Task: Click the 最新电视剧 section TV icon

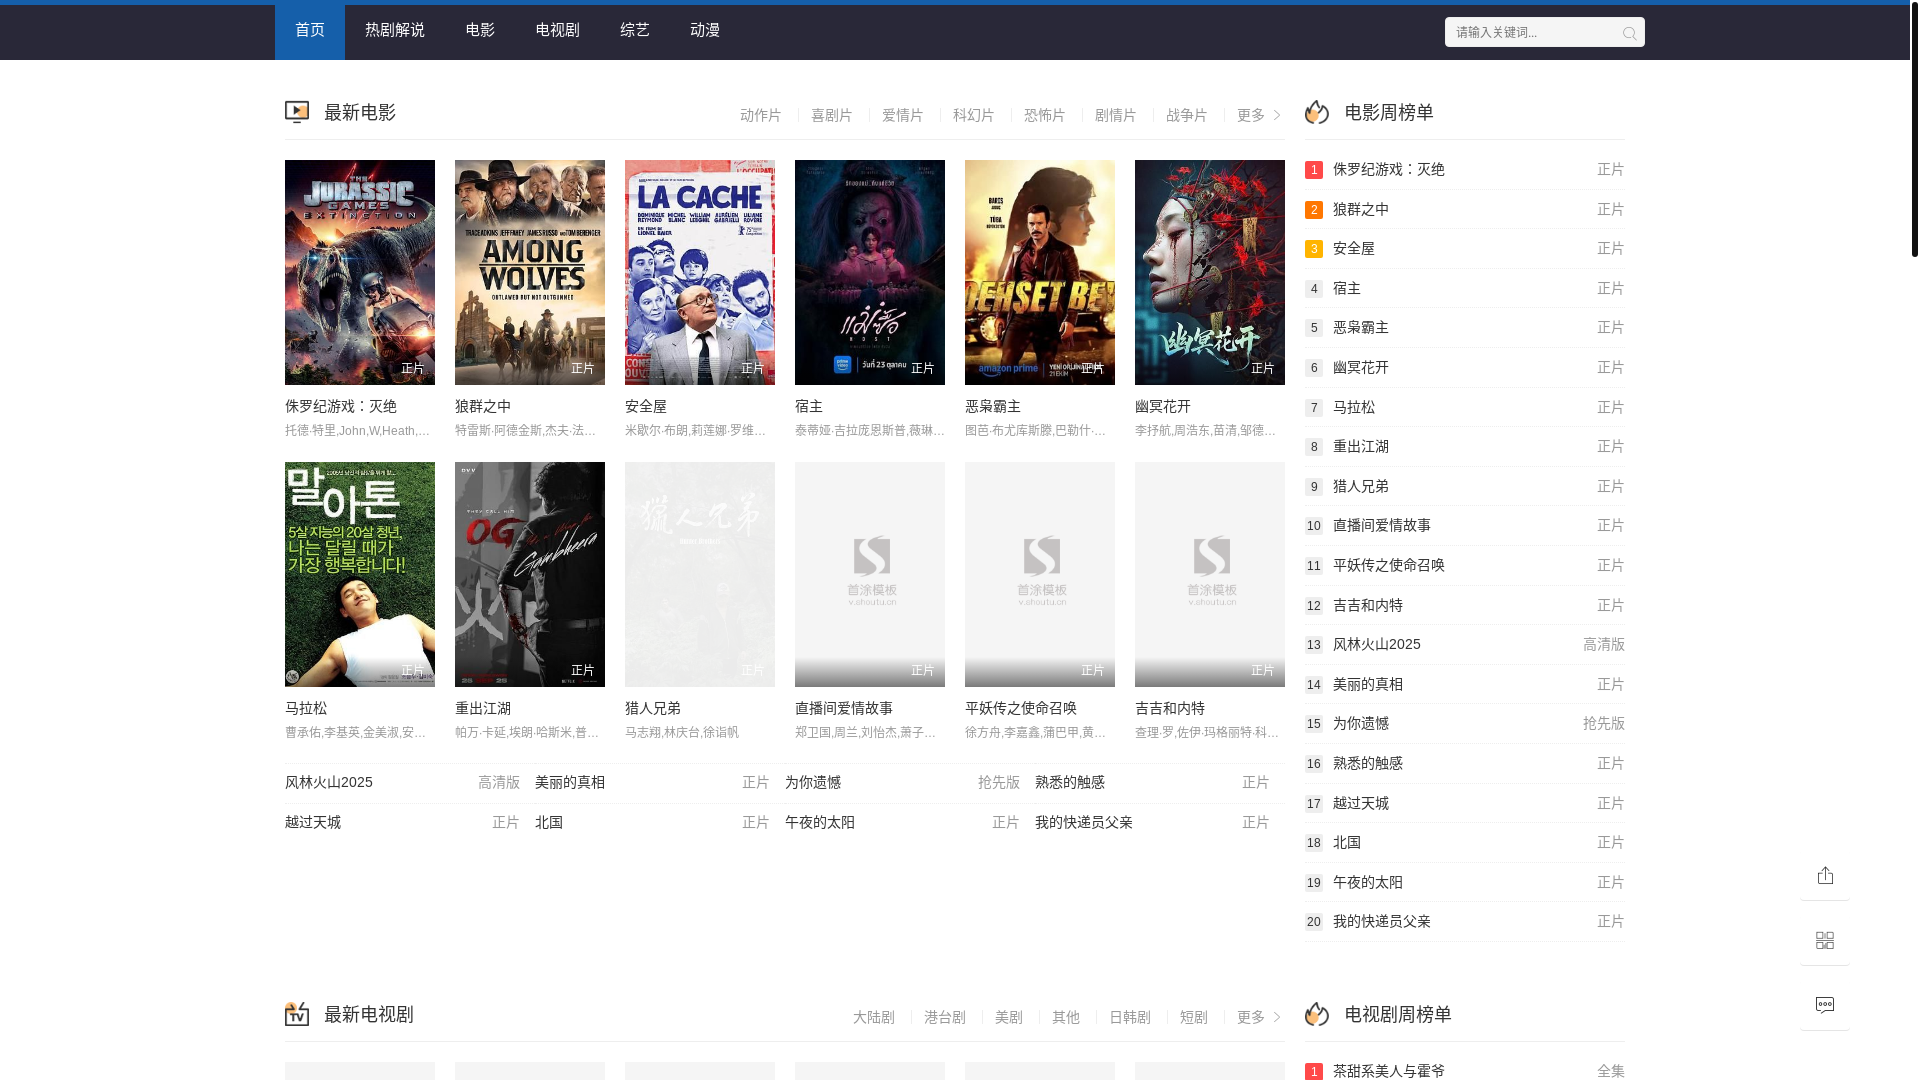Action: 297,1014
